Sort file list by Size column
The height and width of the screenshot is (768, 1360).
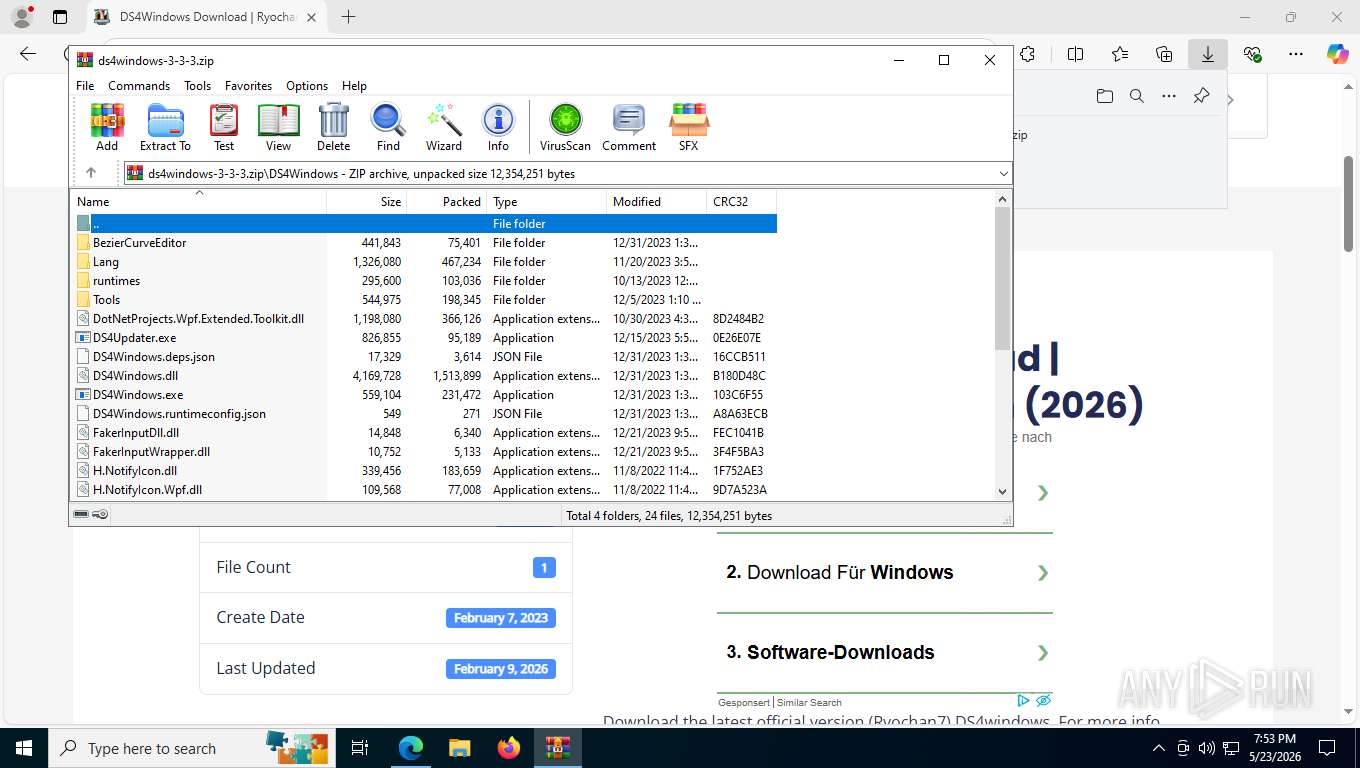(x=367, y=201)
